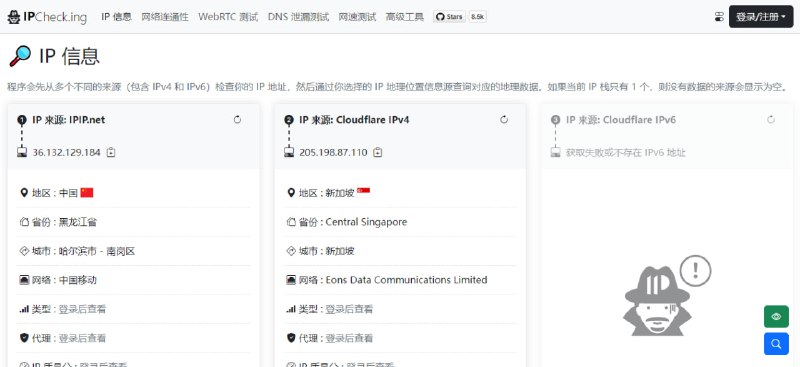The width and height of the screenshot is (800, 367).
Task: Click Eons Data Communications Limited text
Action: point(406,280)
